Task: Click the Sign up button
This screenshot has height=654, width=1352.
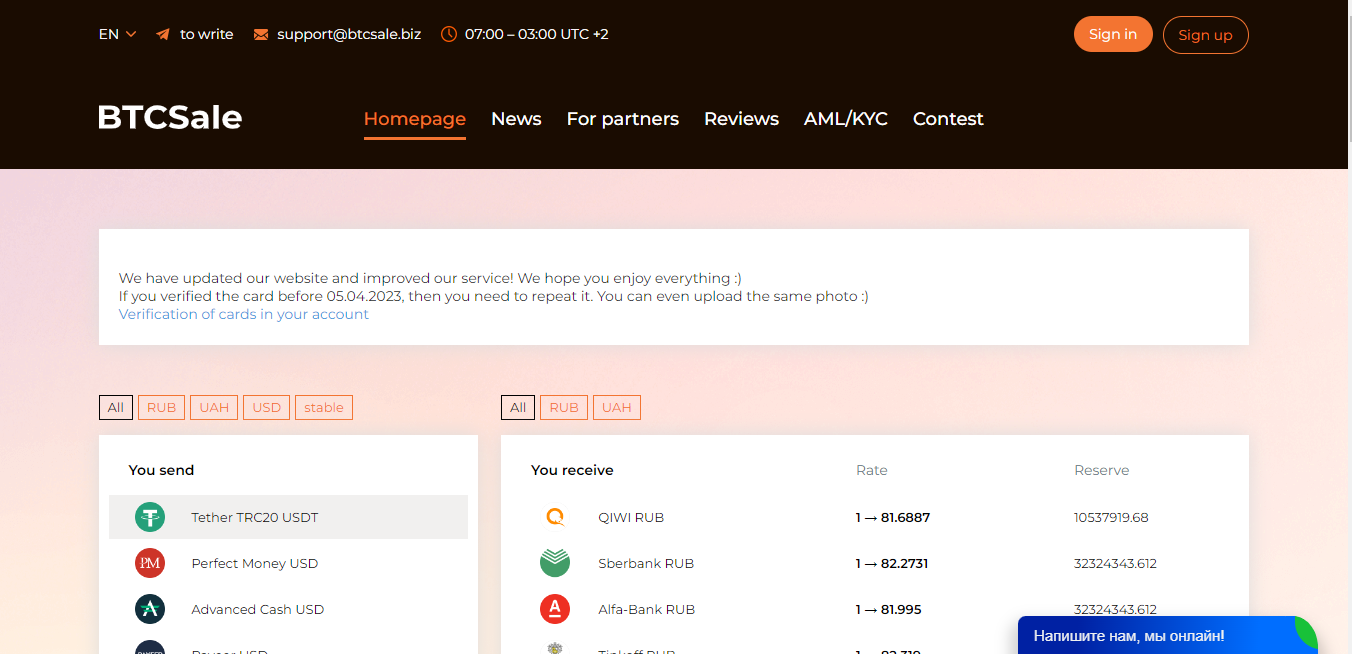Action: (x=1205, y=35)
